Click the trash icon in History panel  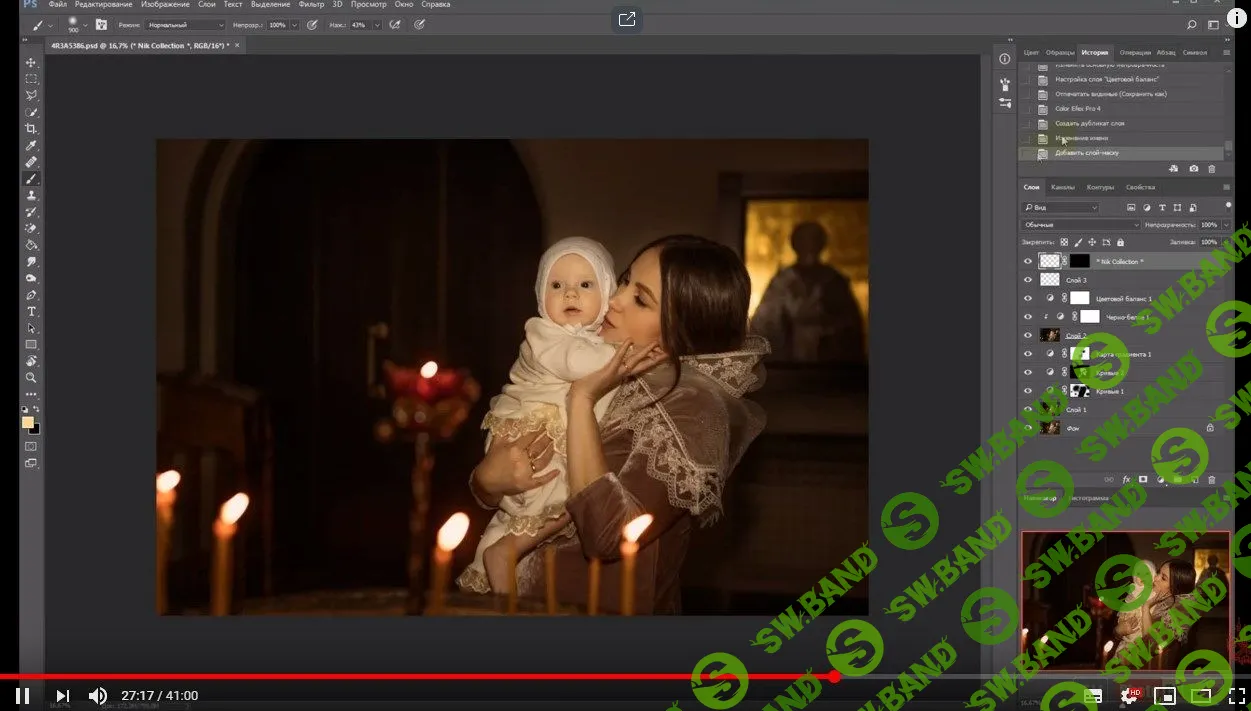click(x=1212, y=169)
